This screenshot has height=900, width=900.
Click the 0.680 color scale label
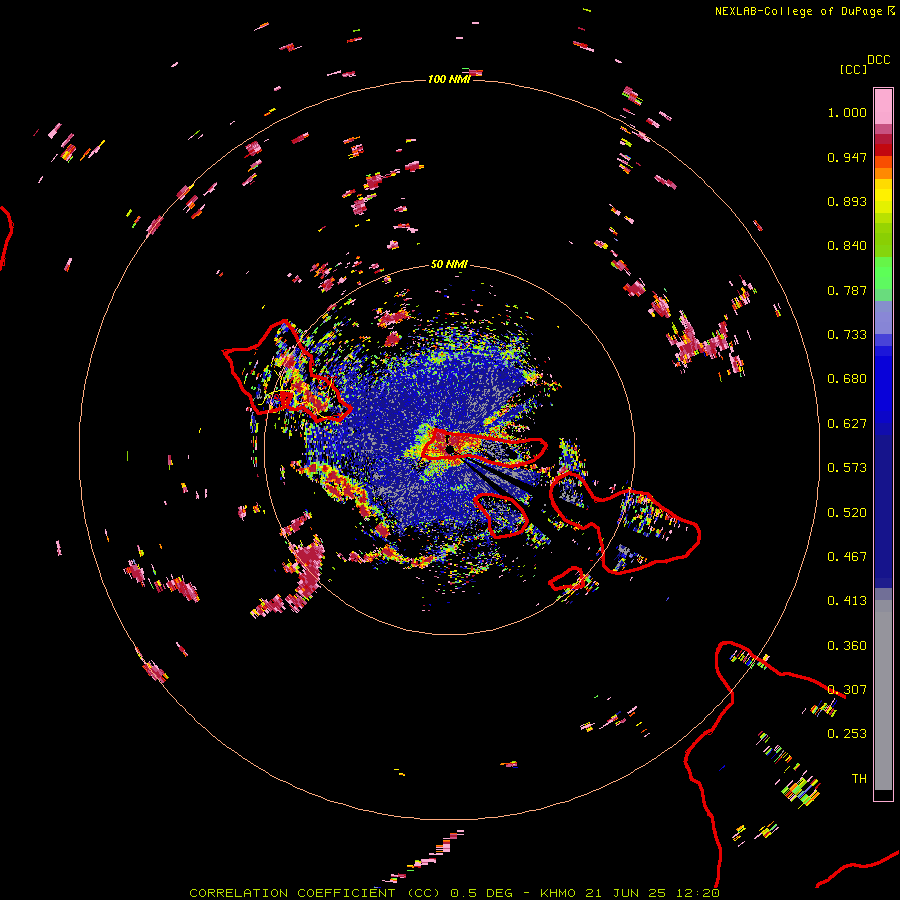[847, 379]
